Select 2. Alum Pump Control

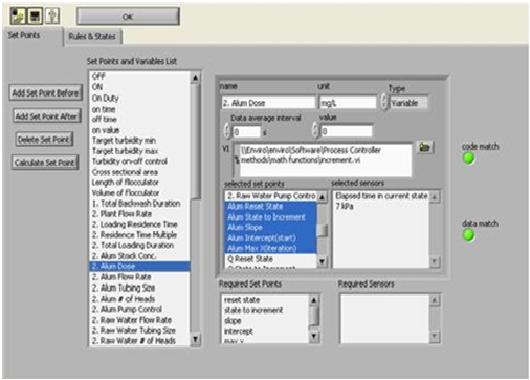coord(140,309)
